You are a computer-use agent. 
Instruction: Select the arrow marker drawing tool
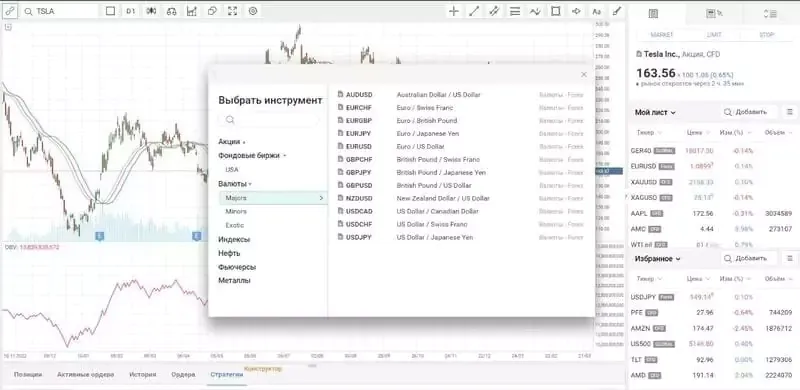coord(576,11)
